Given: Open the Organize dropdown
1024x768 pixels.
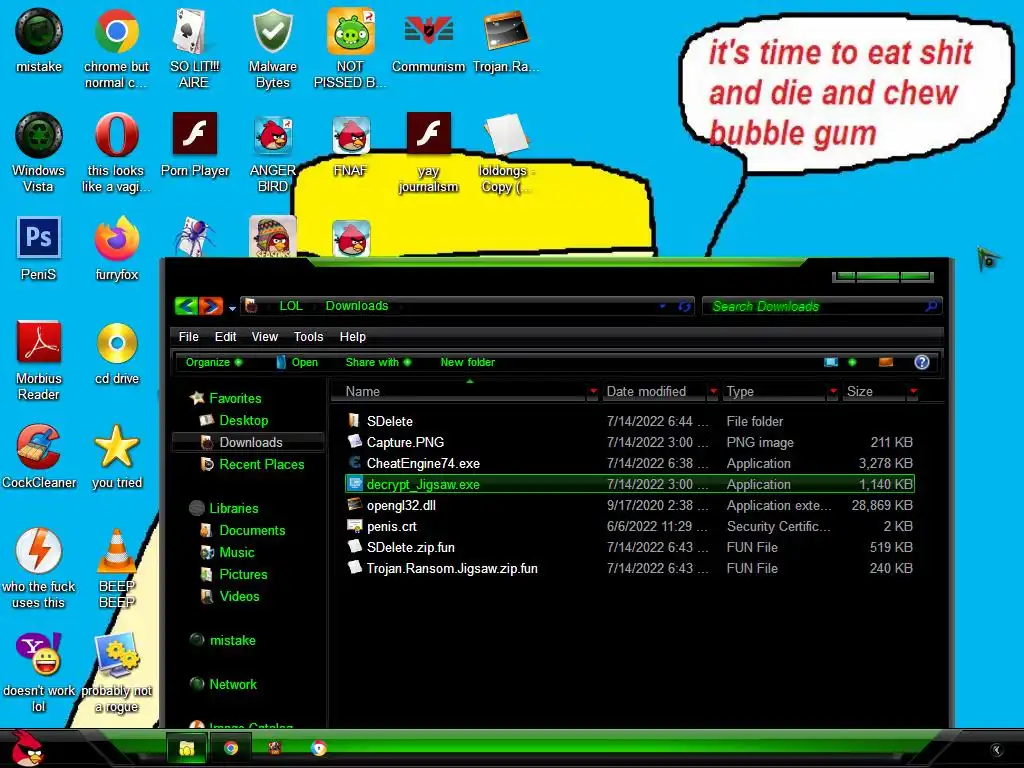Looking at the screenshot, I should (214, 362).
